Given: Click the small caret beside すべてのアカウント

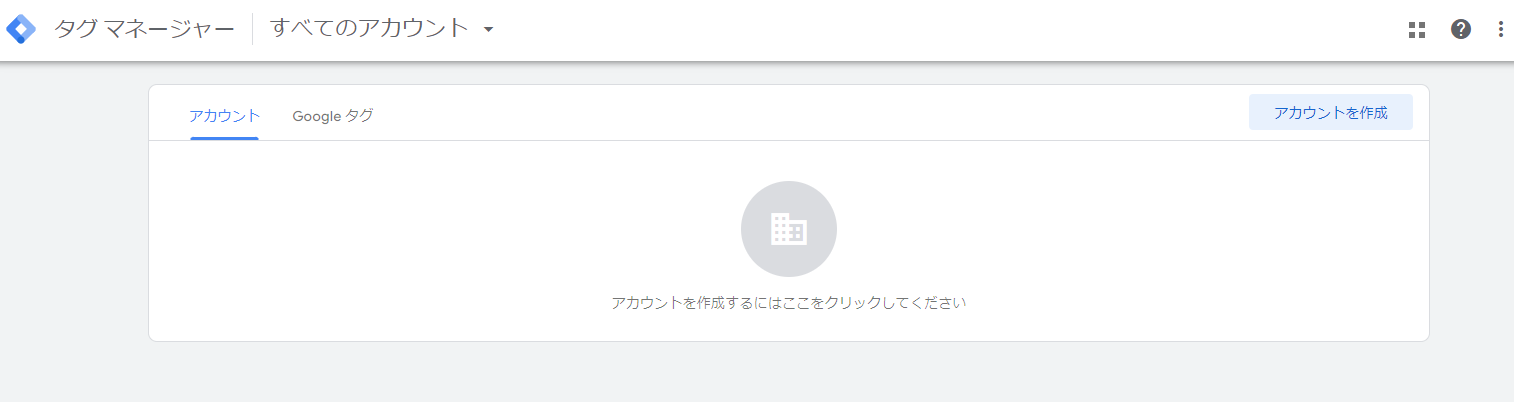Looking at the screenshot, I should coord(489,30).
